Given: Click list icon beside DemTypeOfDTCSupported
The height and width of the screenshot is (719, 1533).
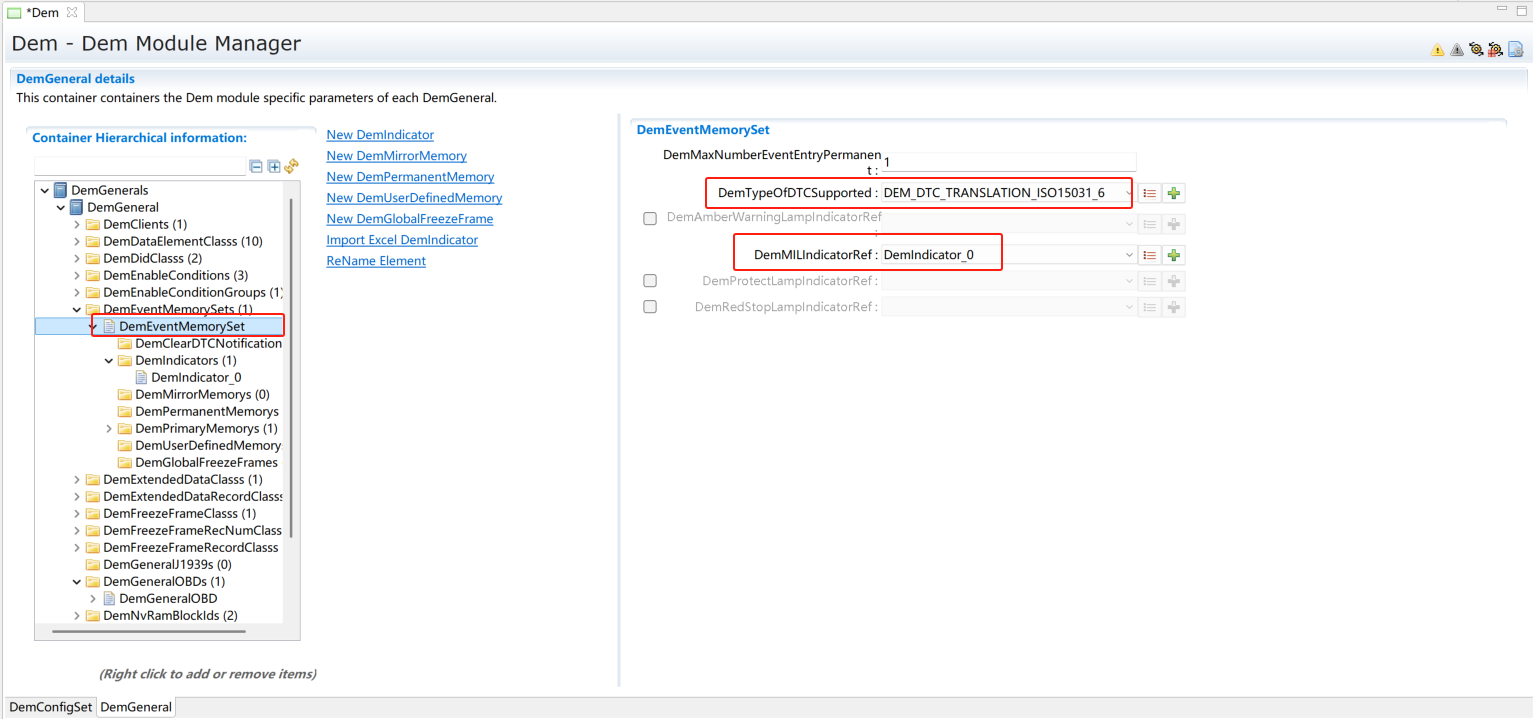Looking at the screenshot, I should tap(1150, 193).
